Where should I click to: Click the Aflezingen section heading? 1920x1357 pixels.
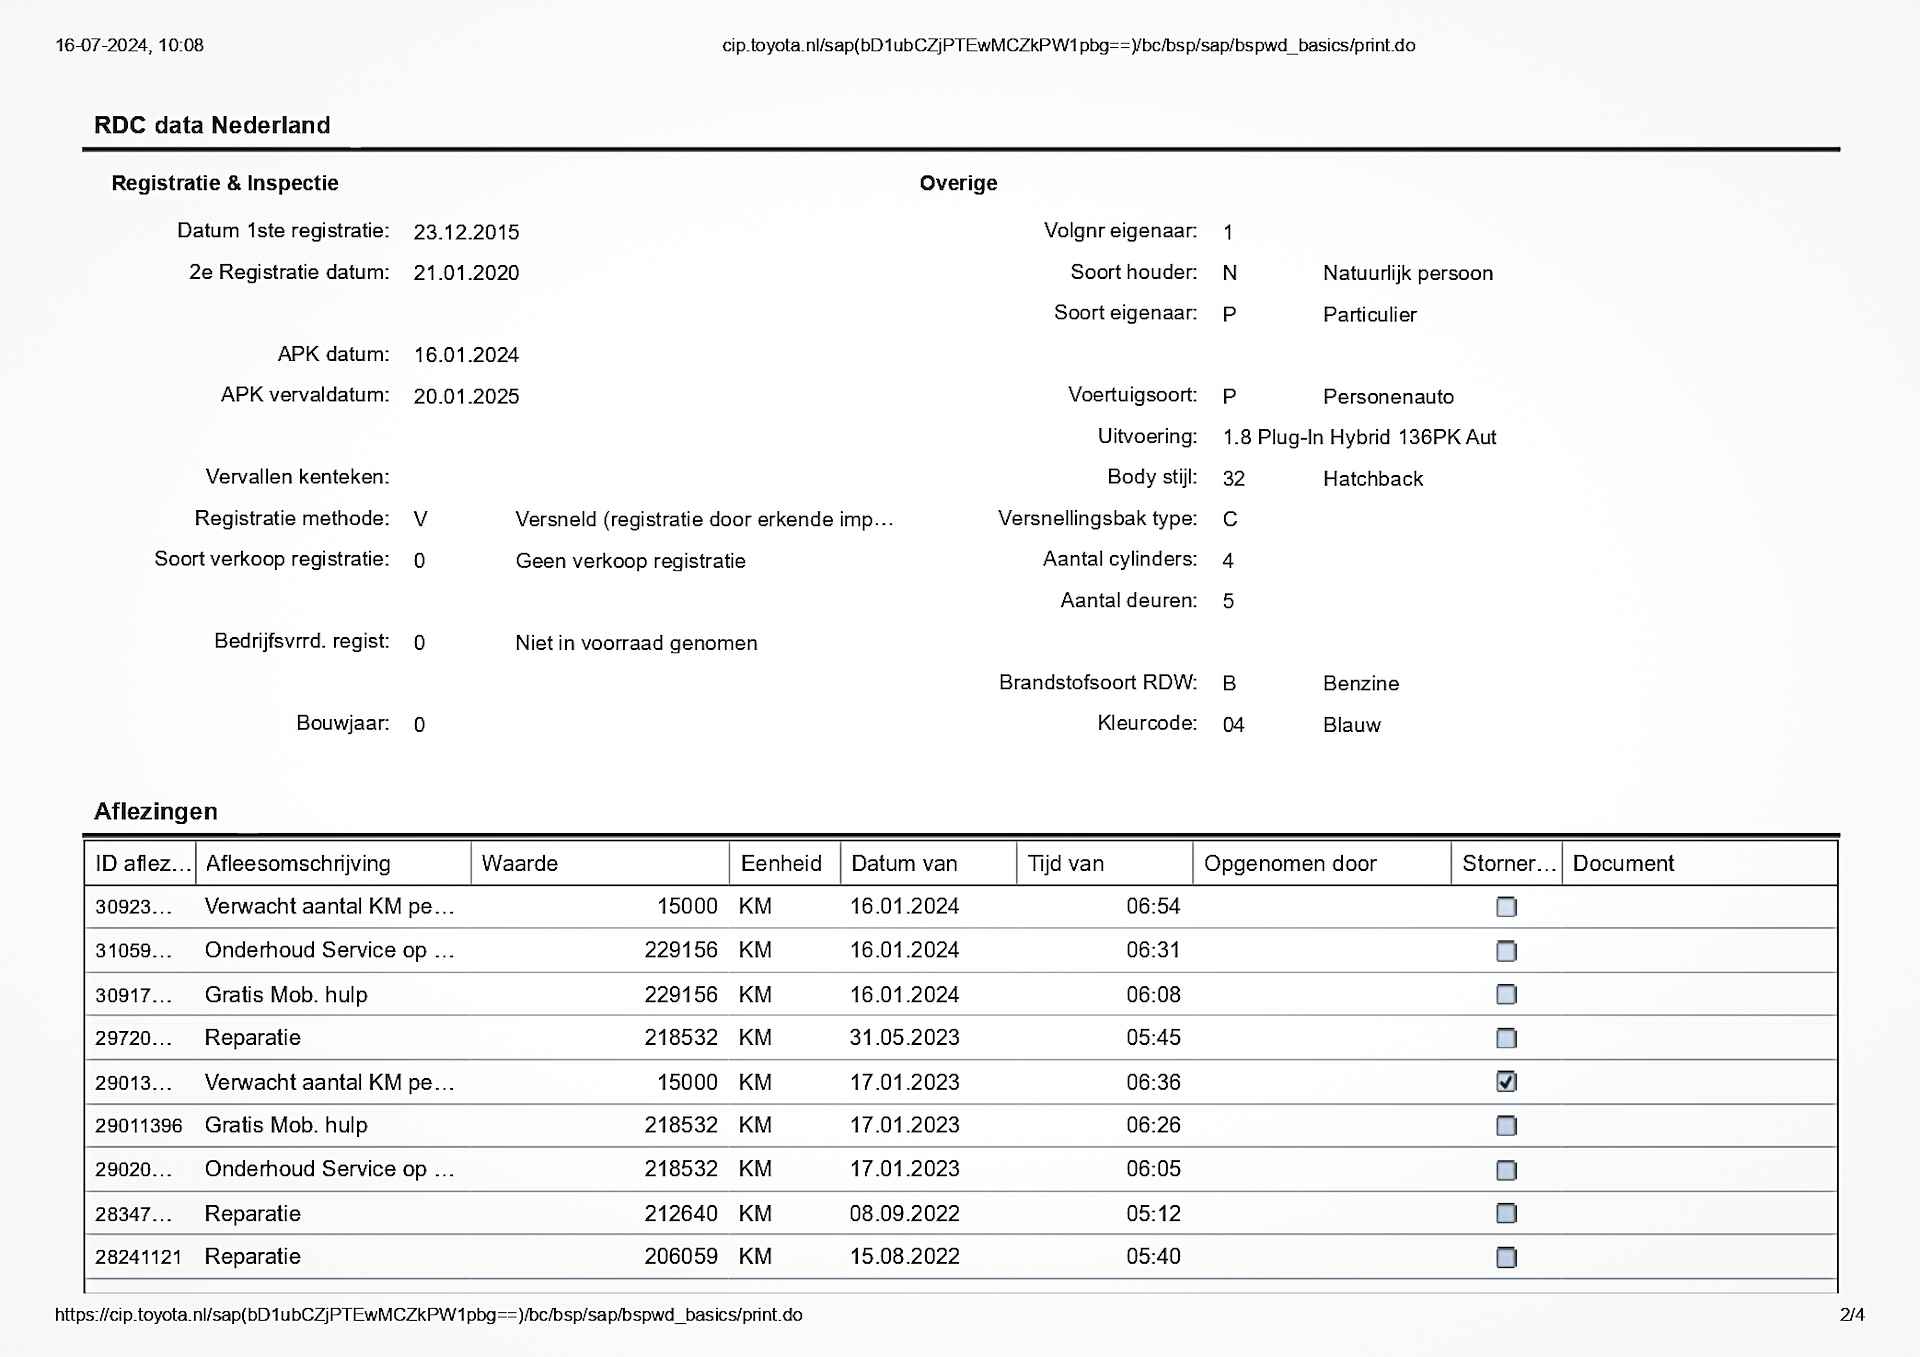click(x=156, y=811)
